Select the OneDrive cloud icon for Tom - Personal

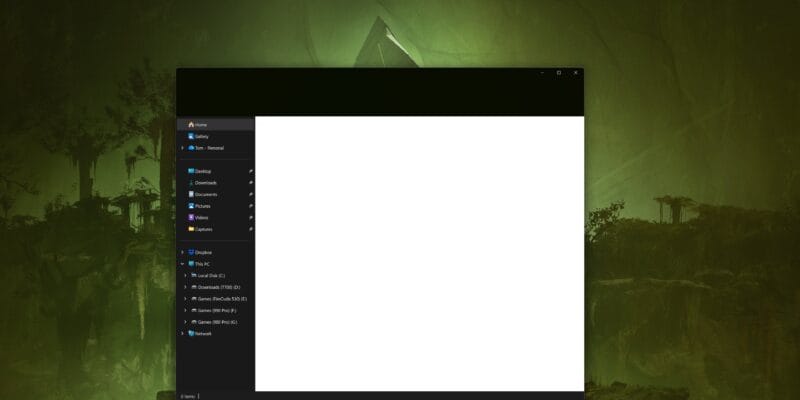click(x=191, y=148)
